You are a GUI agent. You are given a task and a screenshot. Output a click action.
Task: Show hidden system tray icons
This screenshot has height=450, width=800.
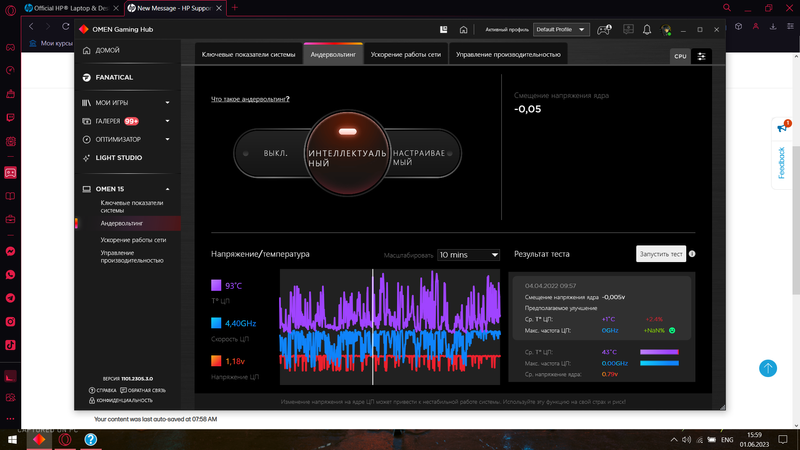[x=673, y=439]
